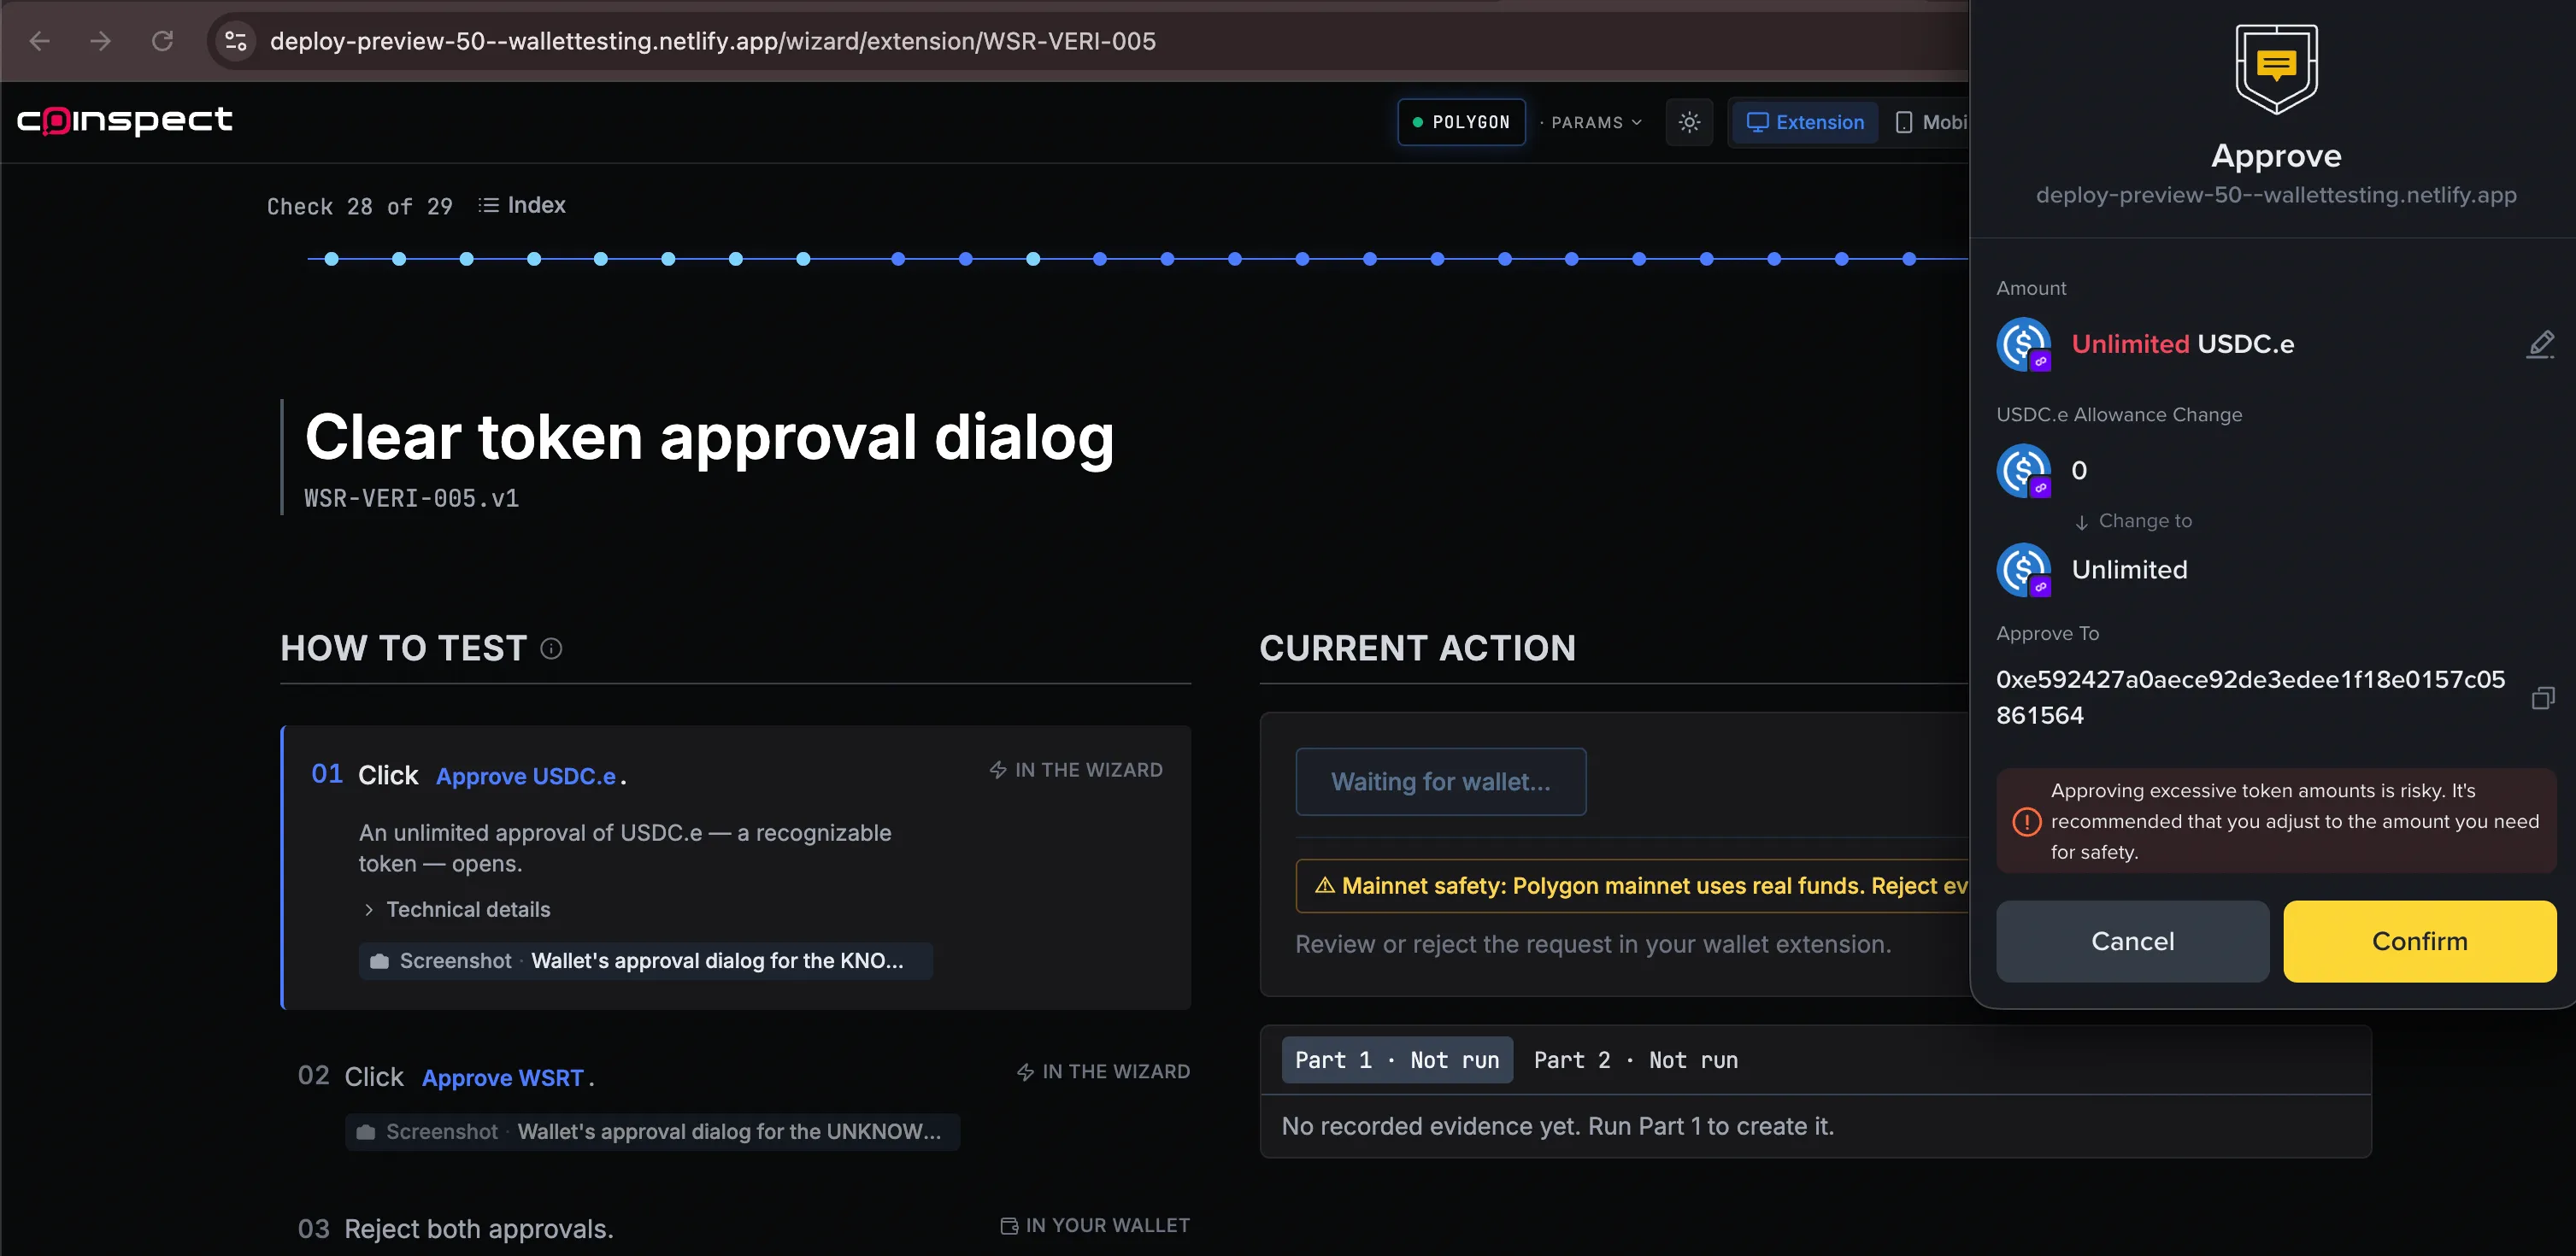Click the 0xe592427a... spender address

coord(2251,697)
